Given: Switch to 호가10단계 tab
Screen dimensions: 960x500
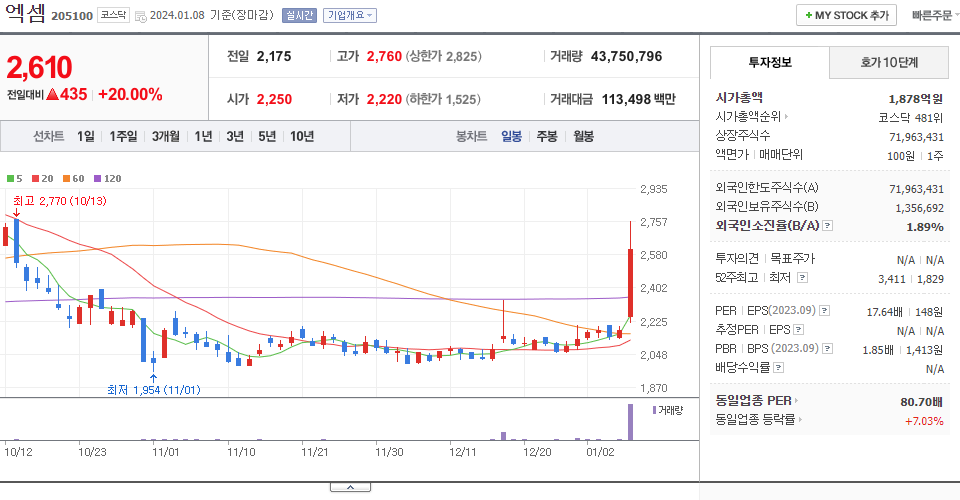Looking at the screenshot, I should point(889,62).
